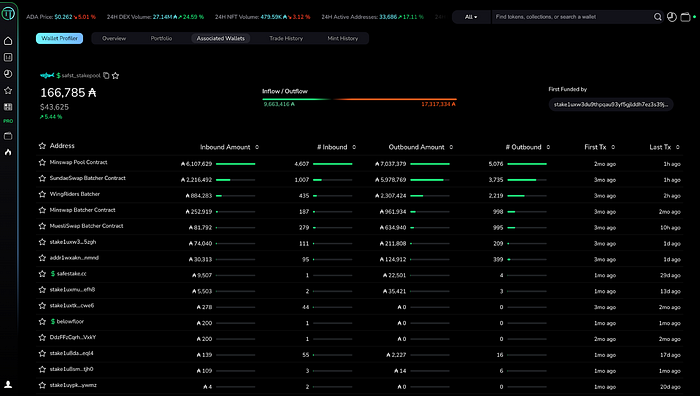Open the pie chart icon in top bar
Viewport: 700px width, 396px height.
[671, 17]
